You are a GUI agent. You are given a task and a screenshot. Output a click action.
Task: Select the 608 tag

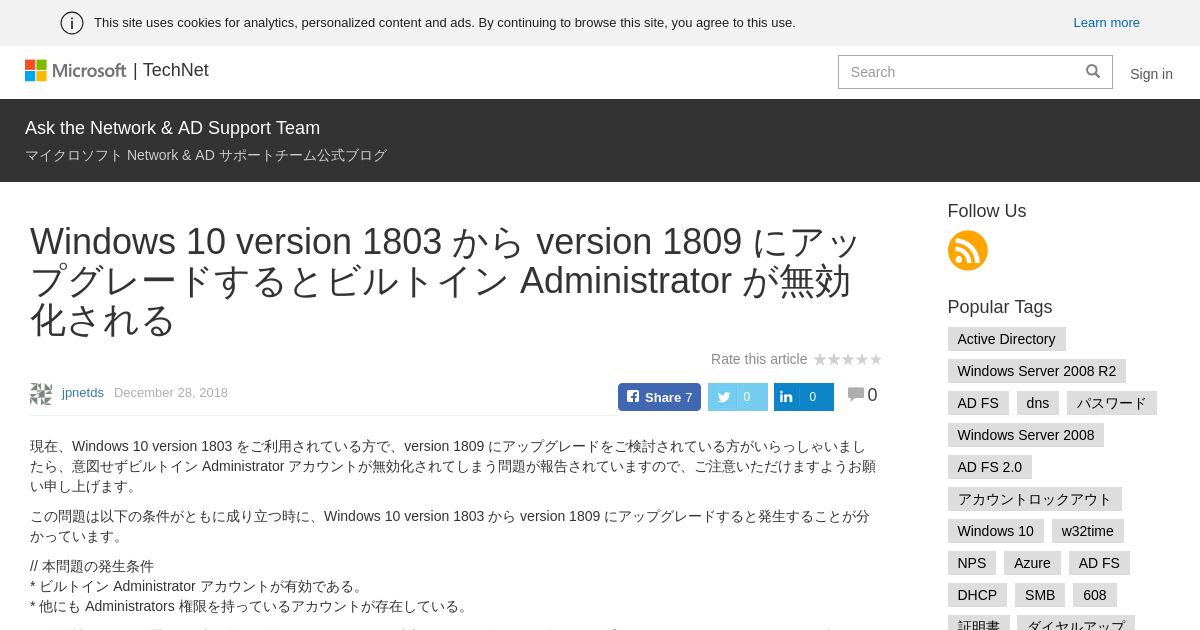click(x=1095, y=595)
